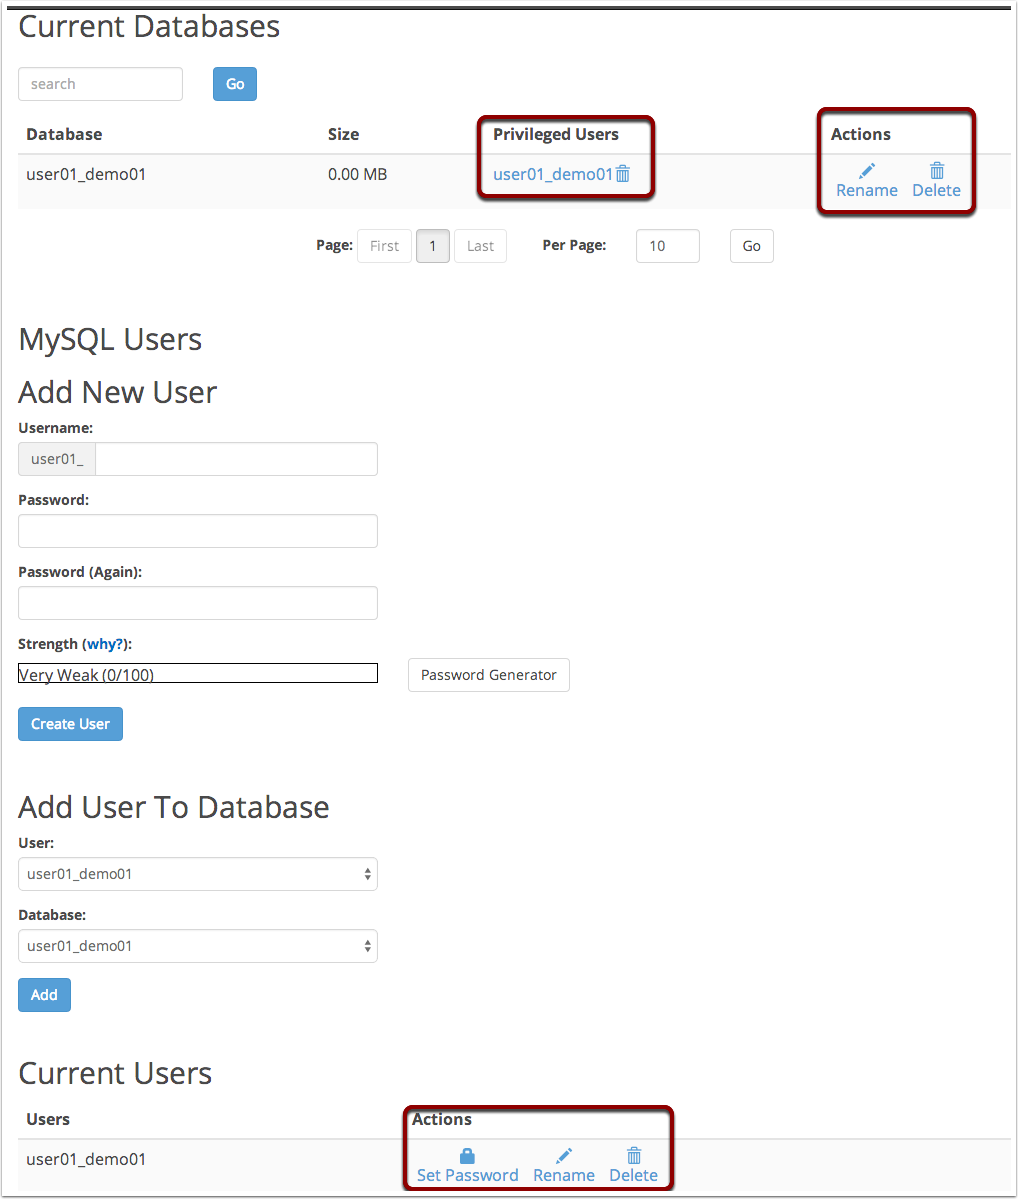Click the Rename link for database user01_demo01
The height and width of the screenshot is (1199, 1018).
click(867, 190)
